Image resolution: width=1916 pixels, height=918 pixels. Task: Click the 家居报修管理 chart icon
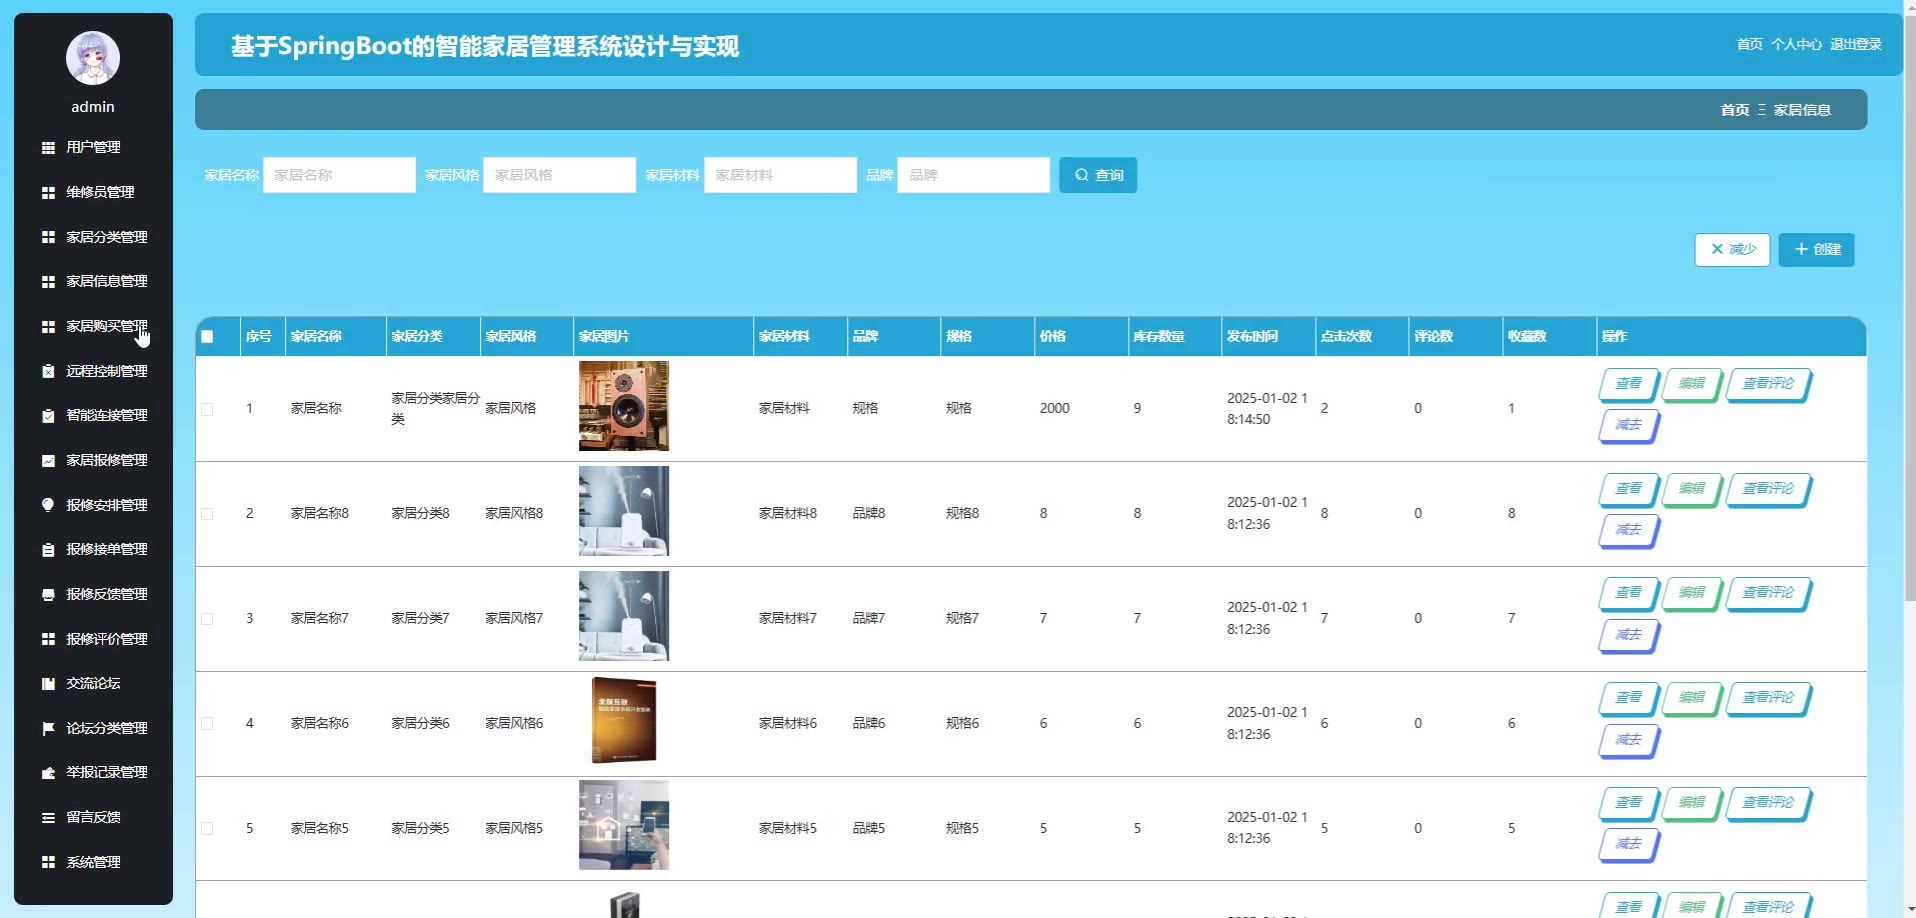[x=48, y=461]
